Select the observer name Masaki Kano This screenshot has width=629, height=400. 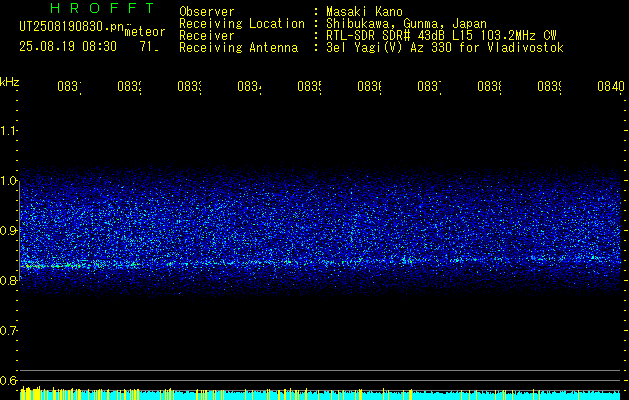point(364,12)
